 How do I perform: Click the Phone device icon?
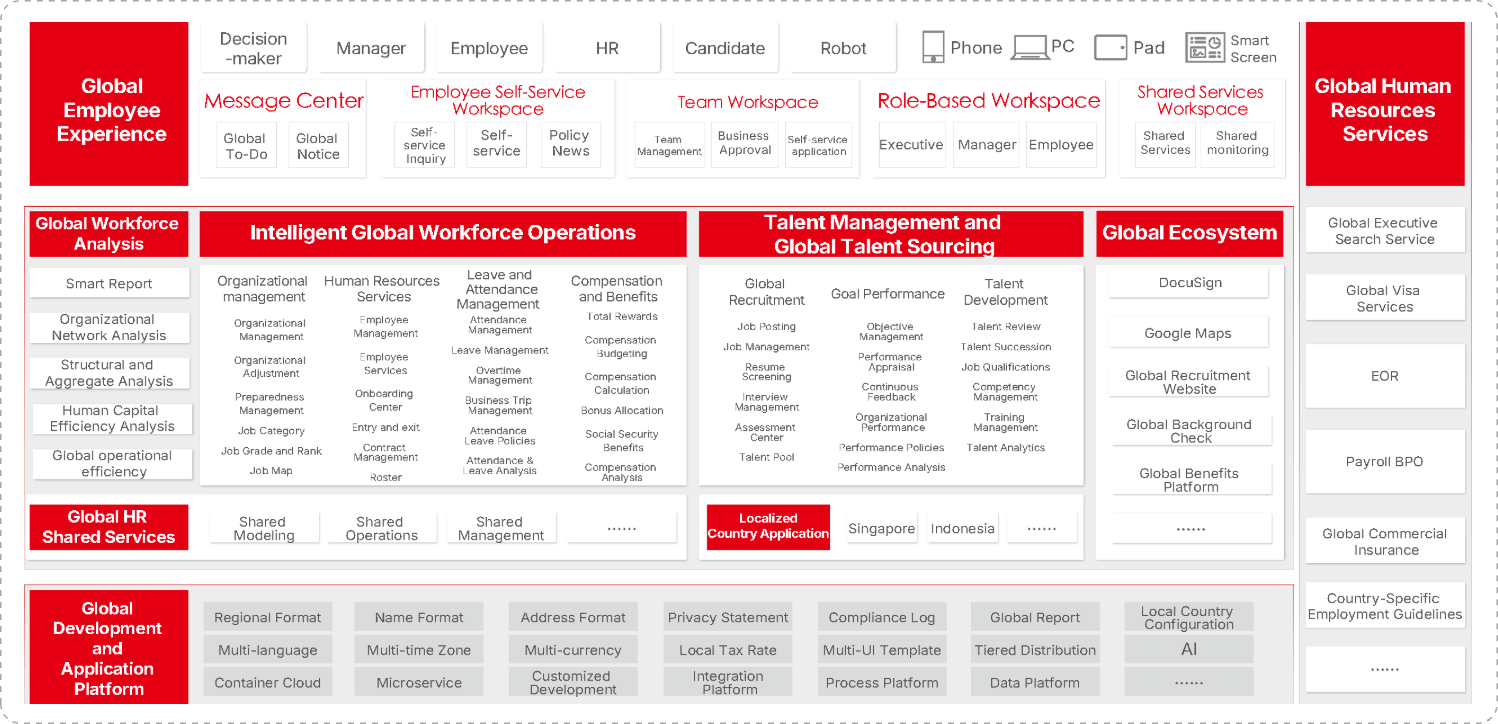click(x=932, y=47)
